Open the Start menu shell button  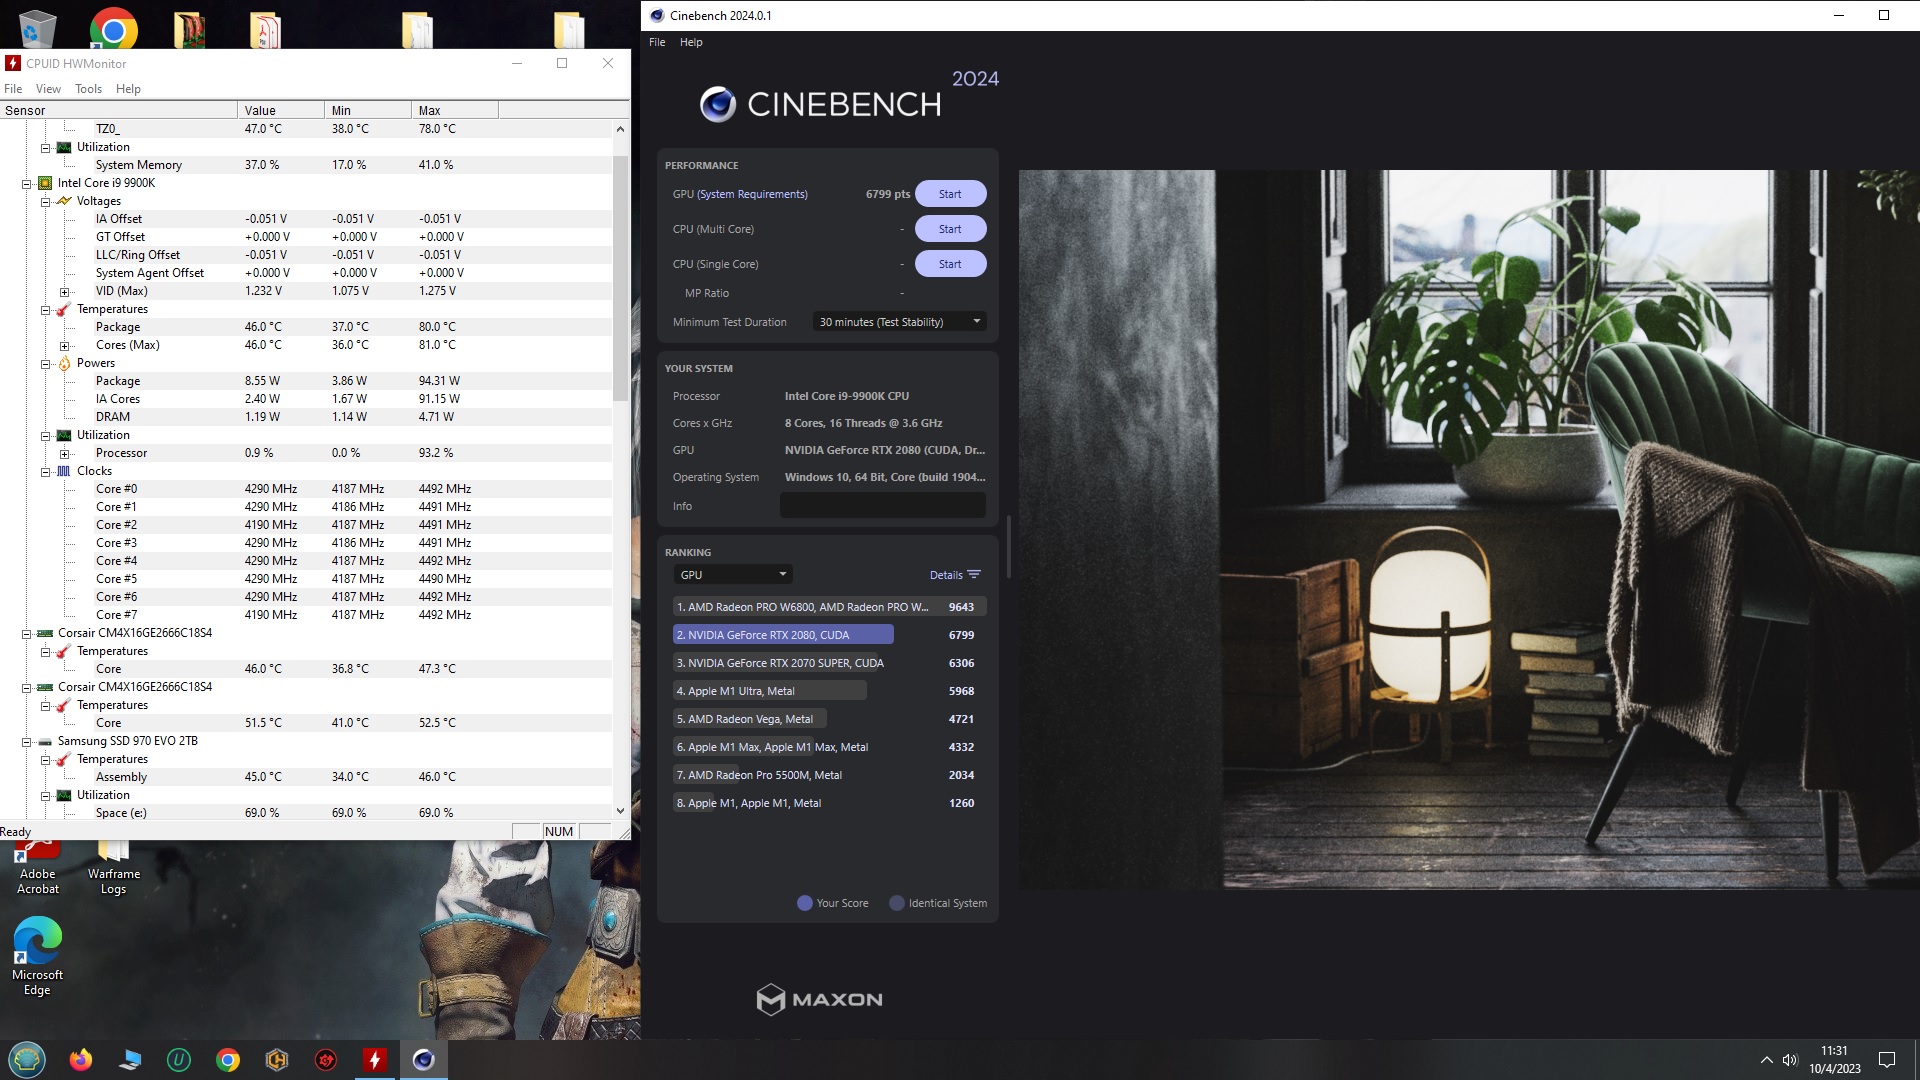click(x=27, y=1059)
